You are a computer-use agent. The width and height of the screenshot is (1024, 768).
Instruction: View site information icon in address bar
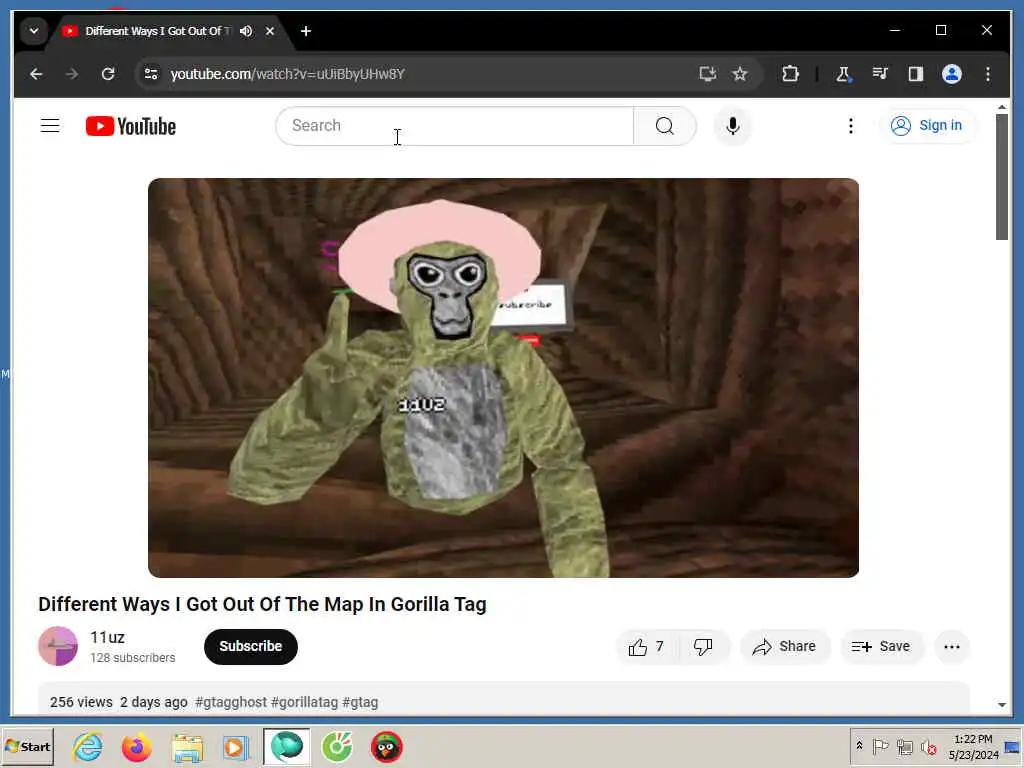pyautogui.click(x=151, y=74)
